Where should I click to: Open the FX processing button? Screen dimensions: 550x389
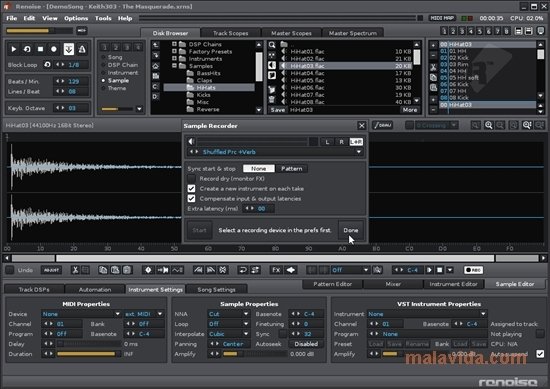[276, 270]
